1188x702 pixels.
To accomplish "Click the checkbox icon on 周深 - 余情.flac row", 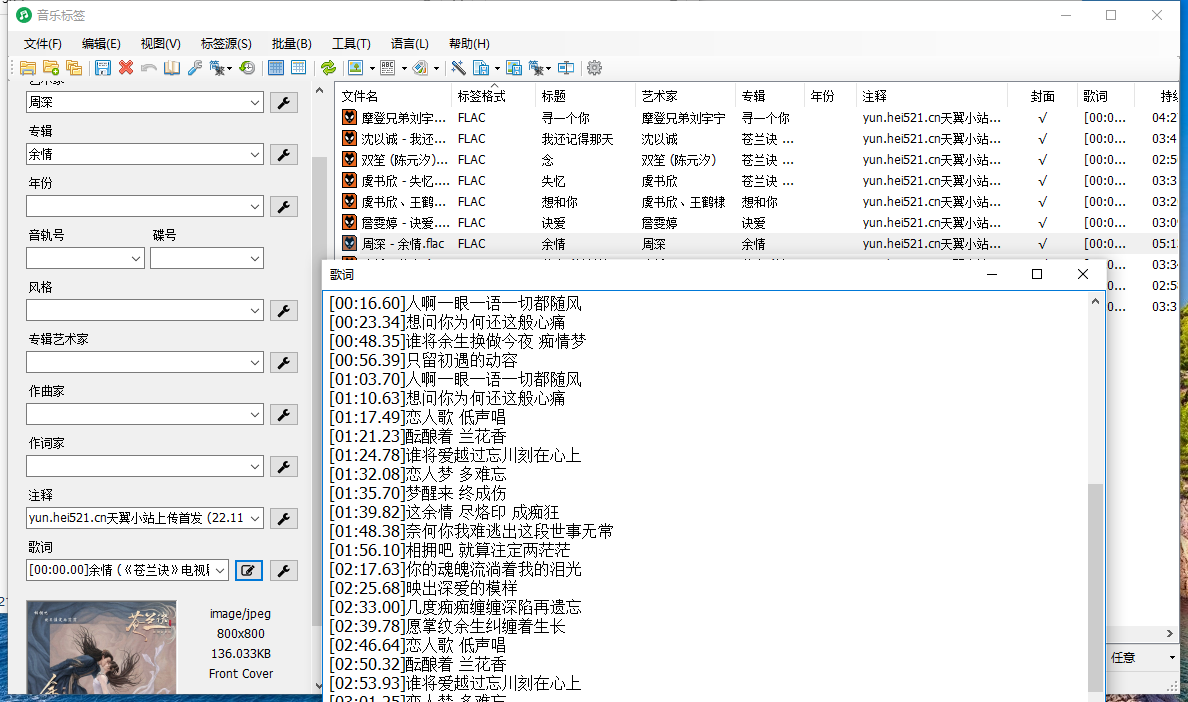I will pyautogui.click(x=349, y=243).
